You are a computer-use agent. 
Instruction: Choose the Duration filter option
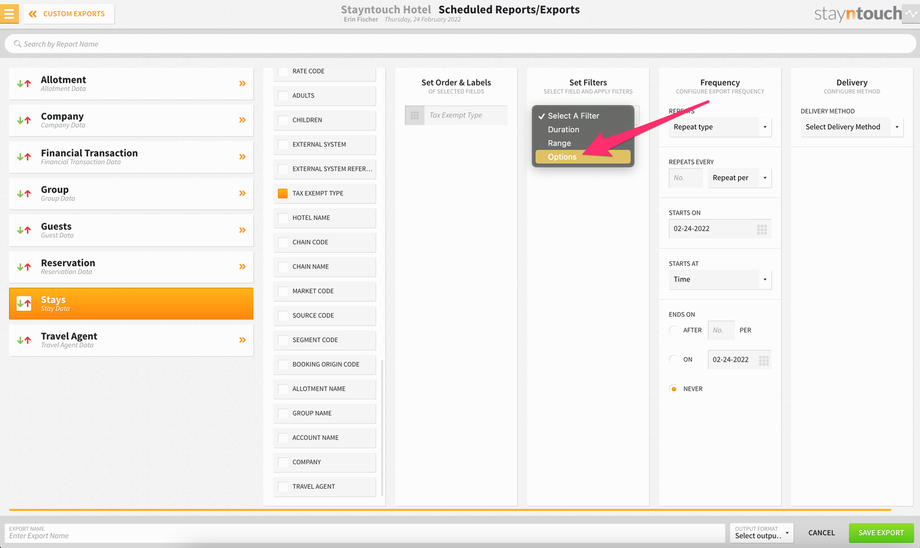click(x=583, y=130)
